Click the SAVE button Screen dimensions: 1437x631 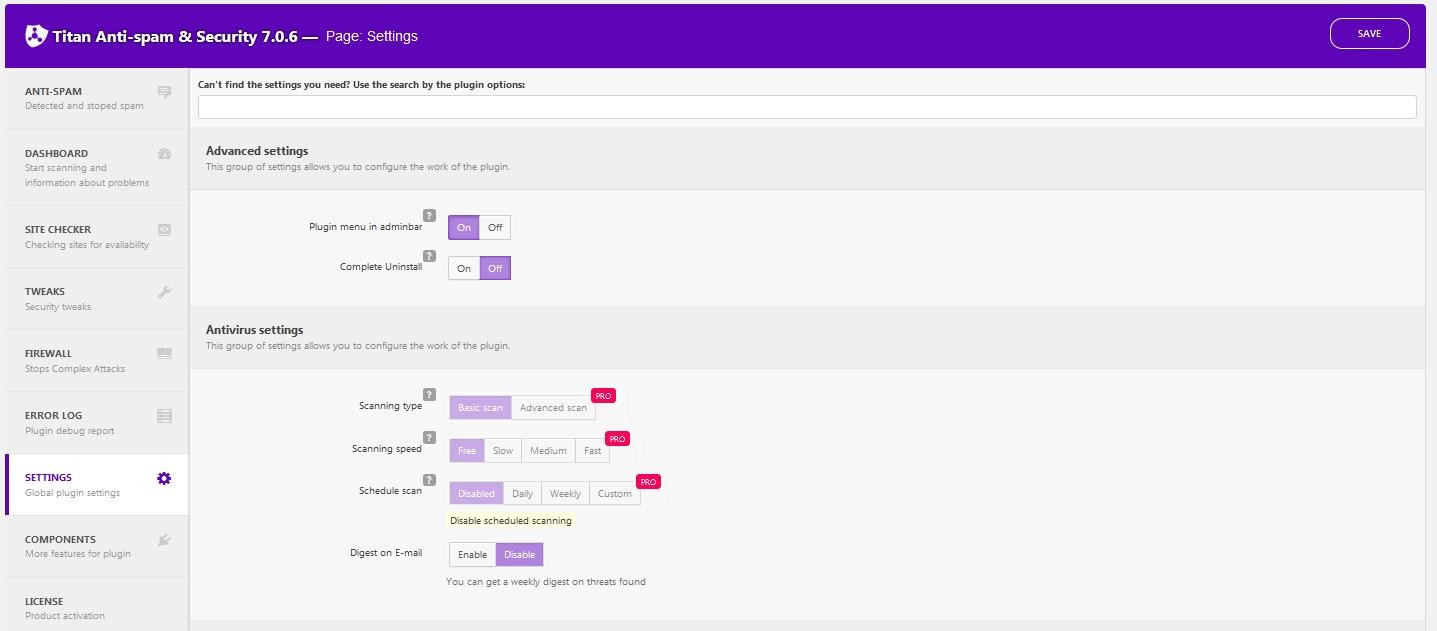point(1369,34)
